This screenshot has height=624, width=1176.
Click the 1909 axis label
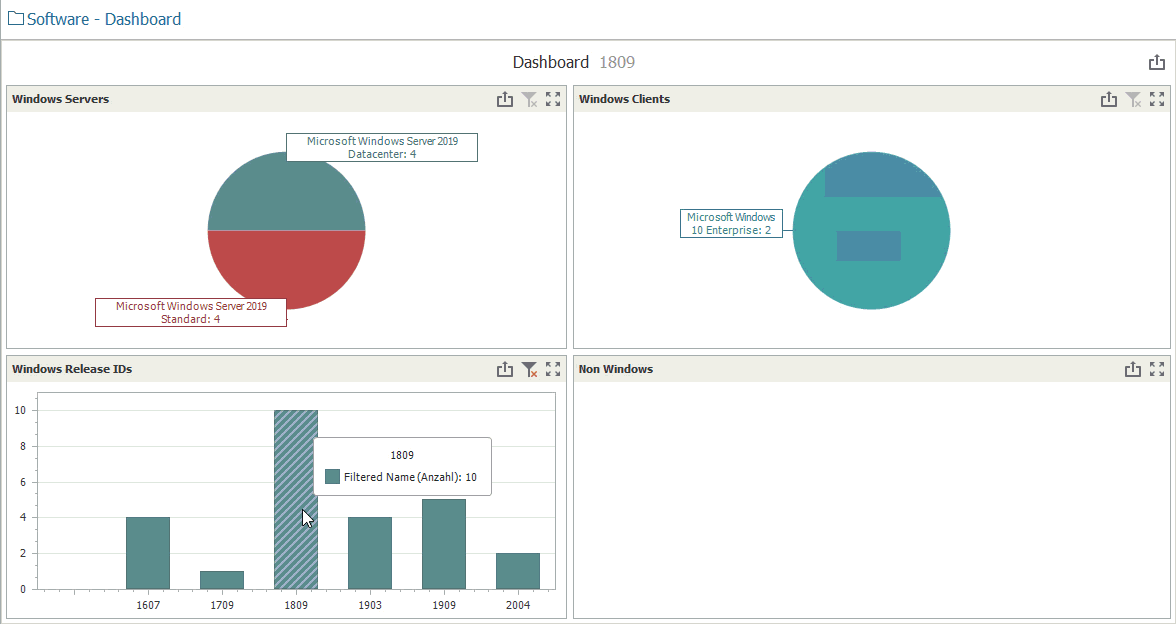click(444, 605)
